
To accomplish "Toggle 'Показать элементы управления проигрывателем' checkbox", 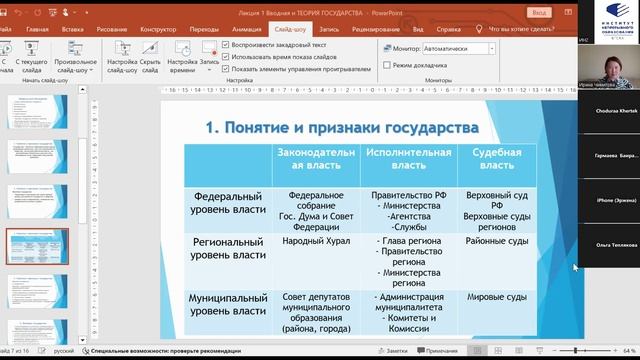I will point(225,69).
